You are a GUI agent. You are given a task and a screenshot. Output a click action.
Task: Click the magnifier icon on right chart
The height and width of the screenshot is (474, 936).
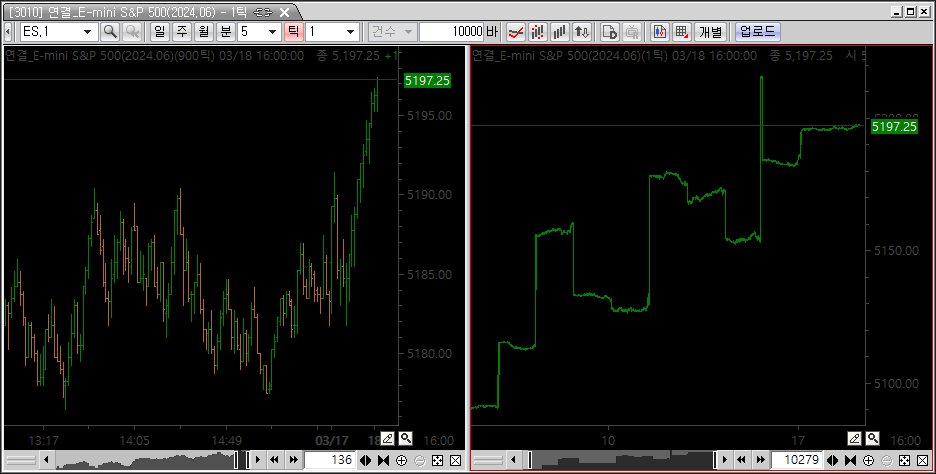[873, 438]
